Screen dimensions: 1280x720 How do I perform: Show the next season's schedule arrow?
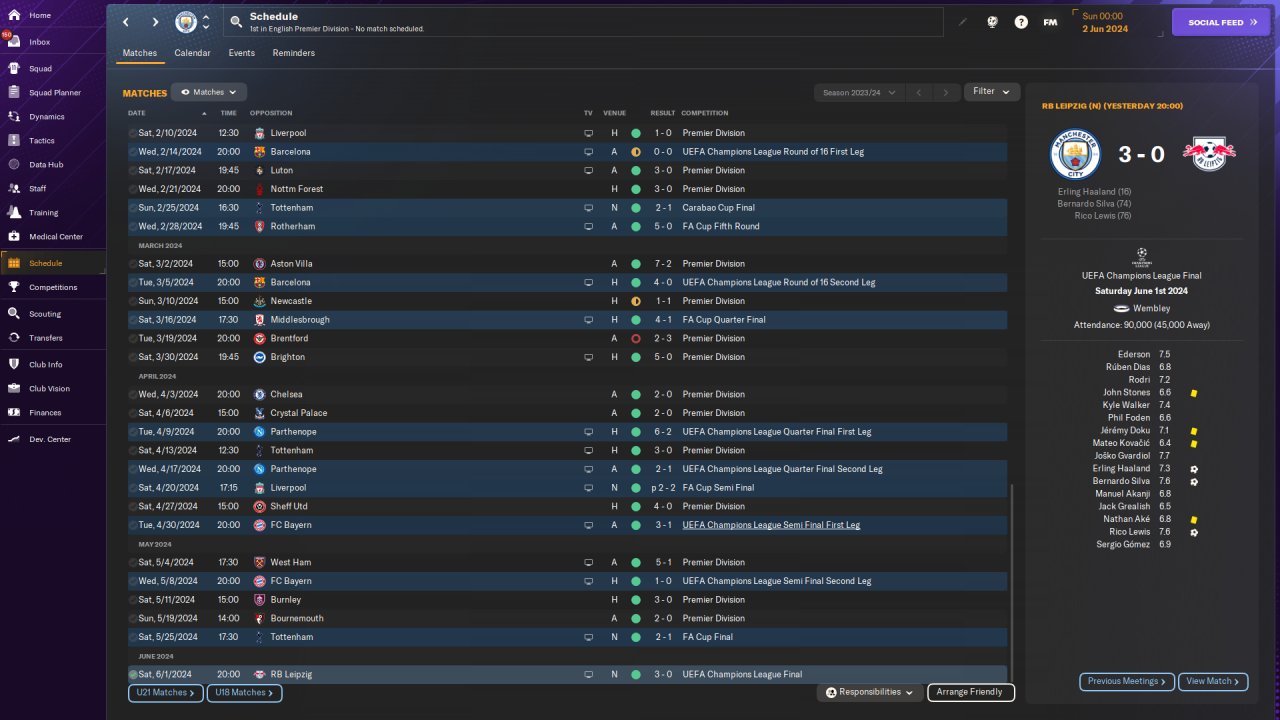pos(946,92)
